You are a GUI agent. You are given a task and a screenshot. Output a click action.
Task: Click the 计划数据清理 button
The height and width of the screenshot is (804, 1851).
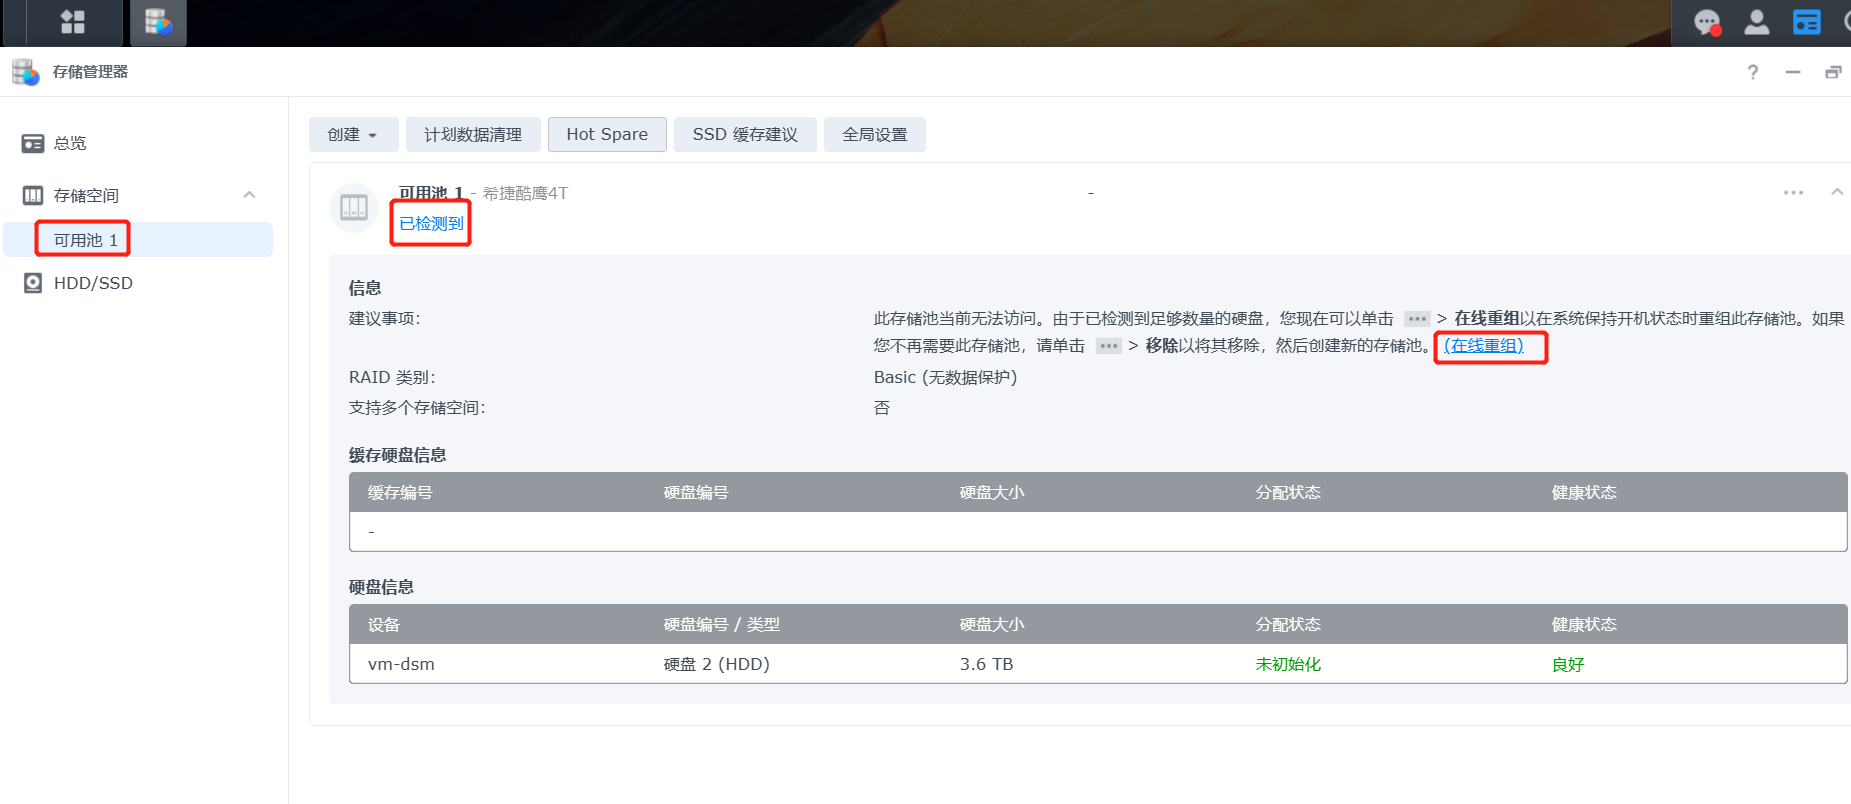[x=473, y=135]
